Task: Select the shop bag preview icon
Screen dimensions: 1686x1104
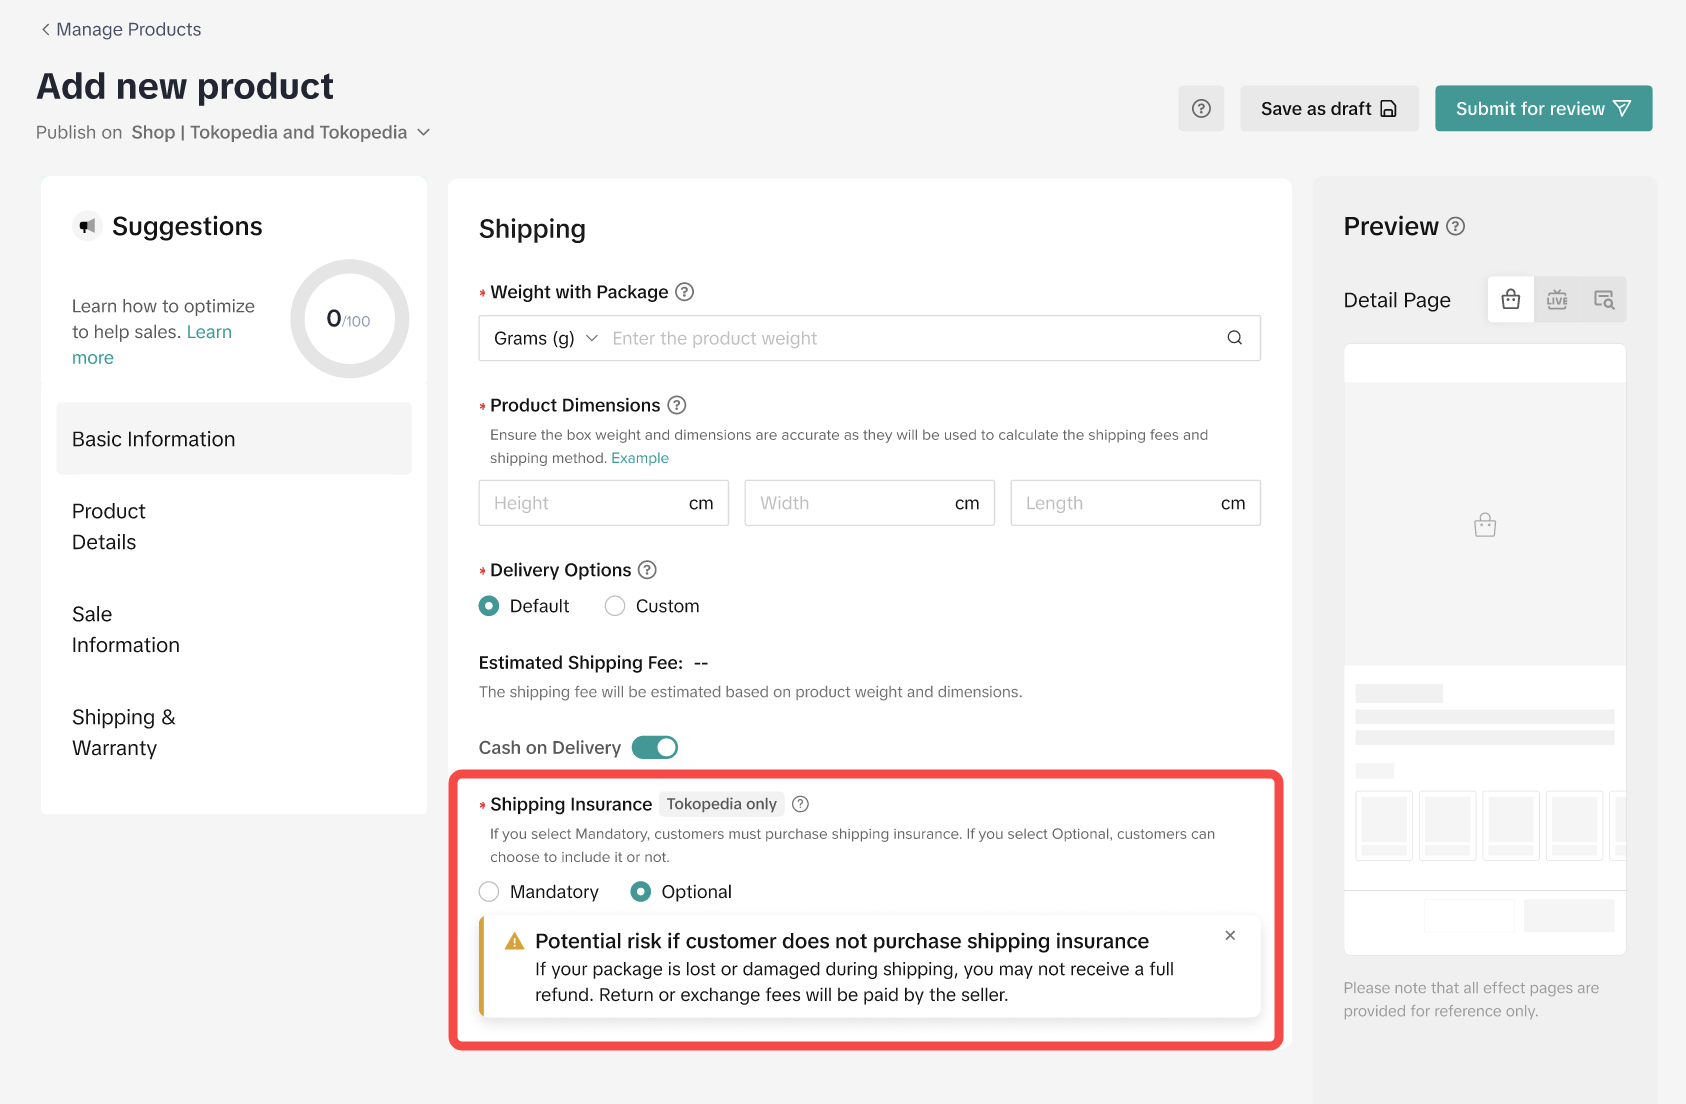Action: (x=1510, y=300)
